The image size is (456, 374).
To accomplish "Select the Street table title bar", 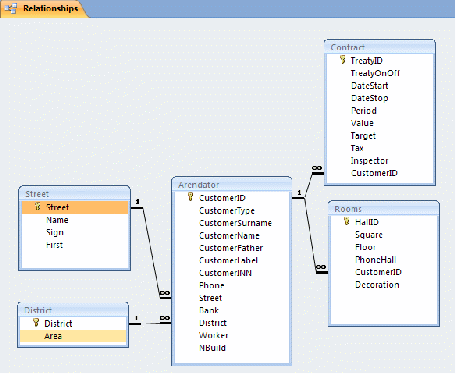I will click(74, 194).
